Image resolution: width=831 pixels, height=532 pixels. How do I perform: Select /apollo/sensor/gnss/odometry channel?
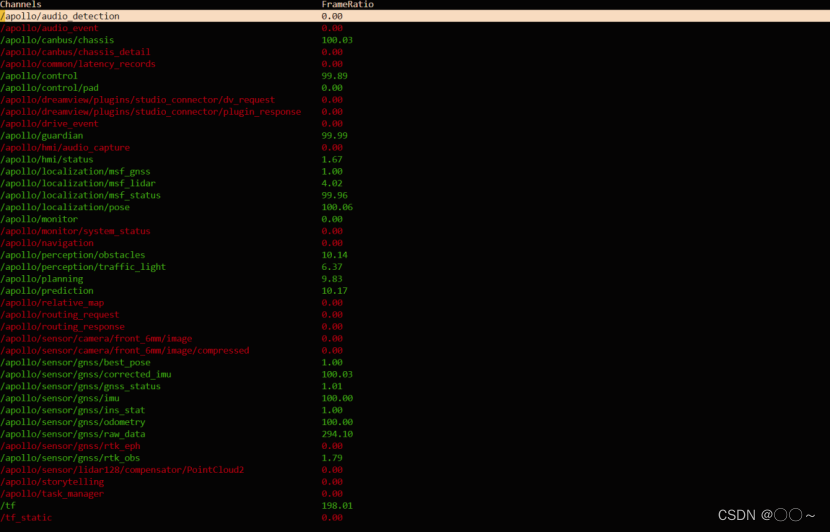coord(73,422)
